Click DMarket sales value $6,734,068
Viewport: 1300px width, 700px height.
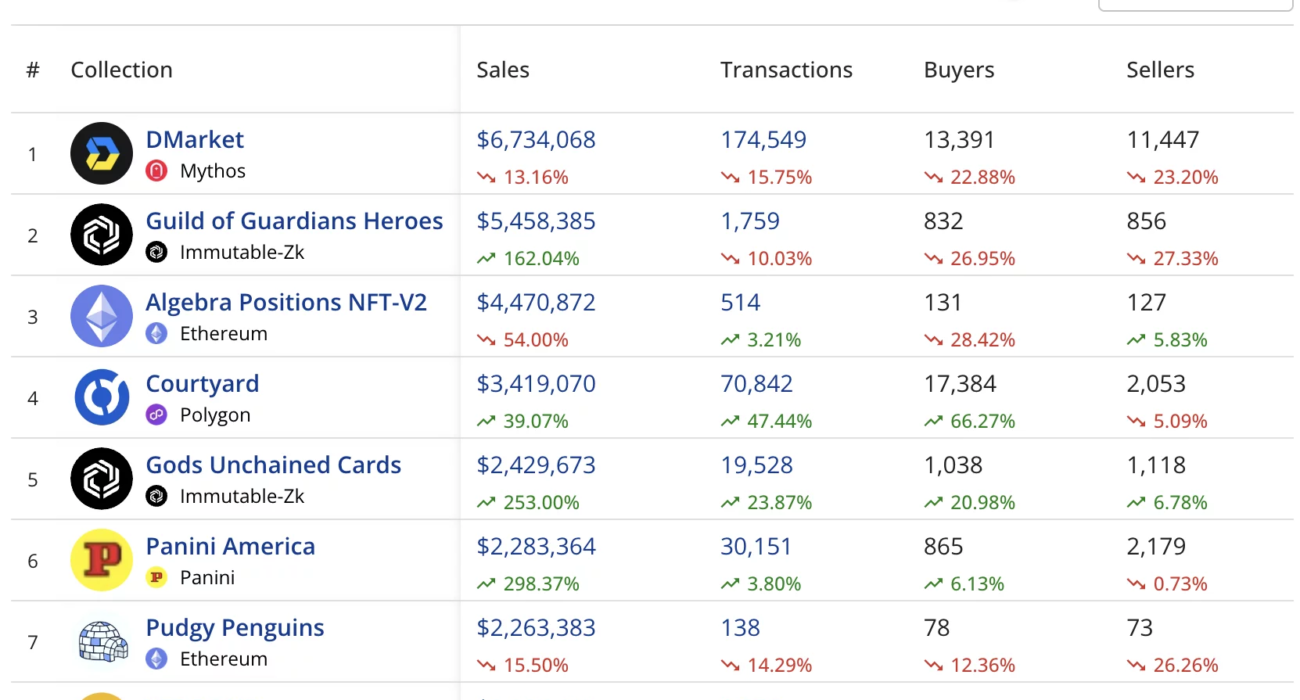(536, 140)
